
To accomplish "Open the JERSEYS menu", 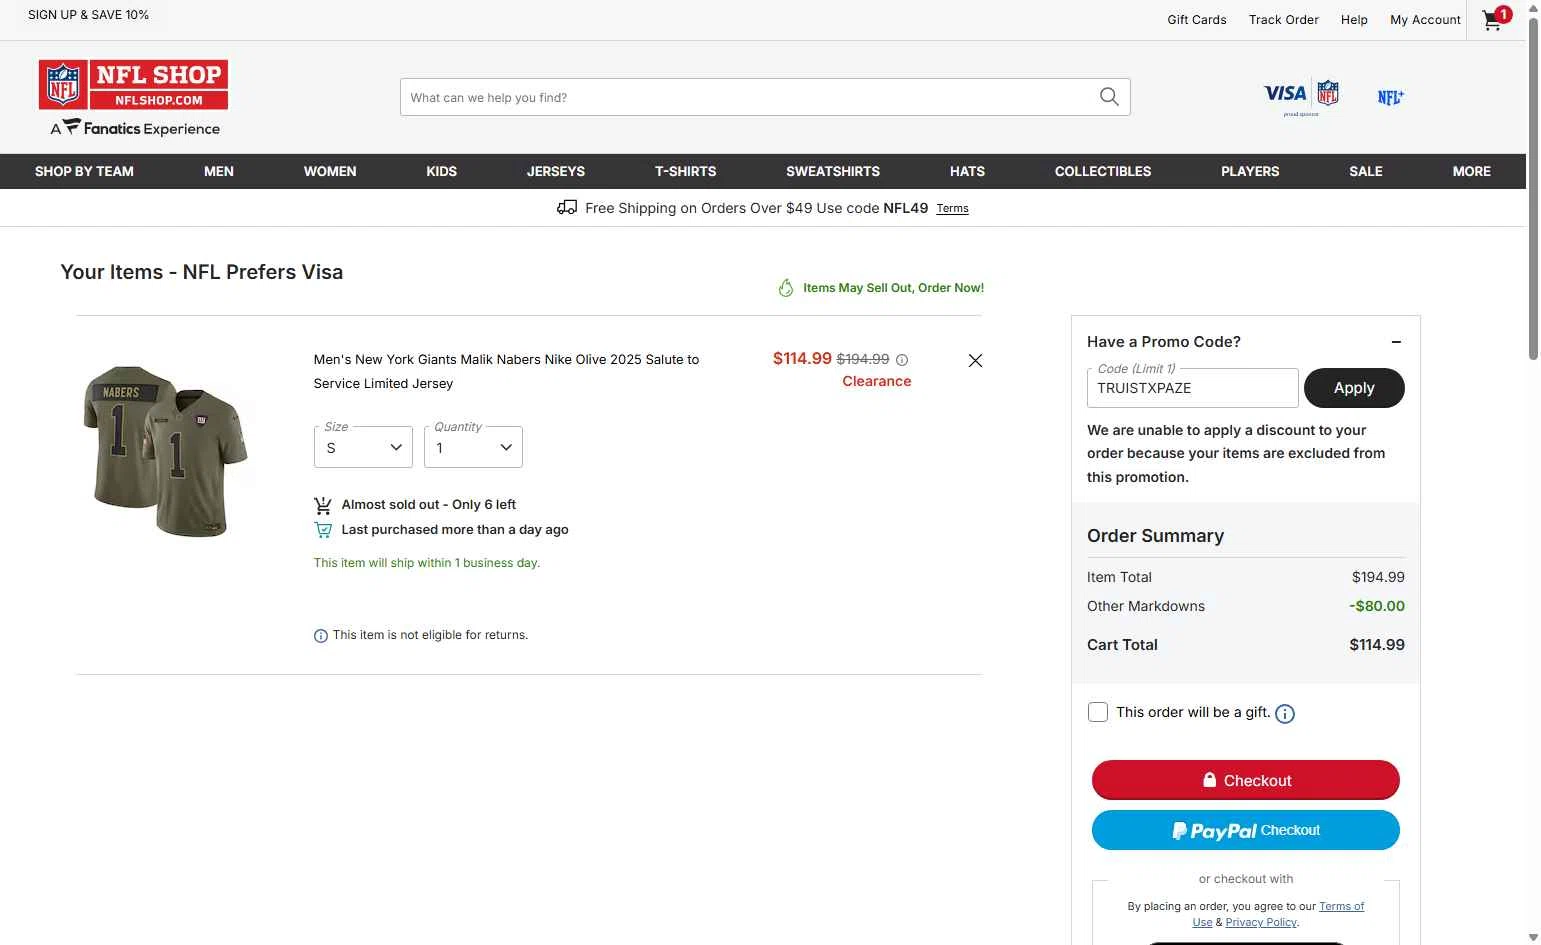I will 556,171.
